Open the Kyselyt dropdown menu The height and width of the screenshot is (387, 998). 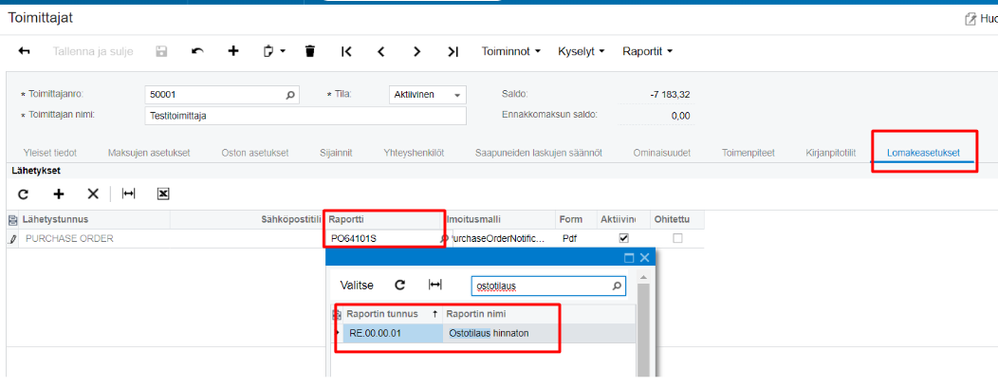coord(581,52)
